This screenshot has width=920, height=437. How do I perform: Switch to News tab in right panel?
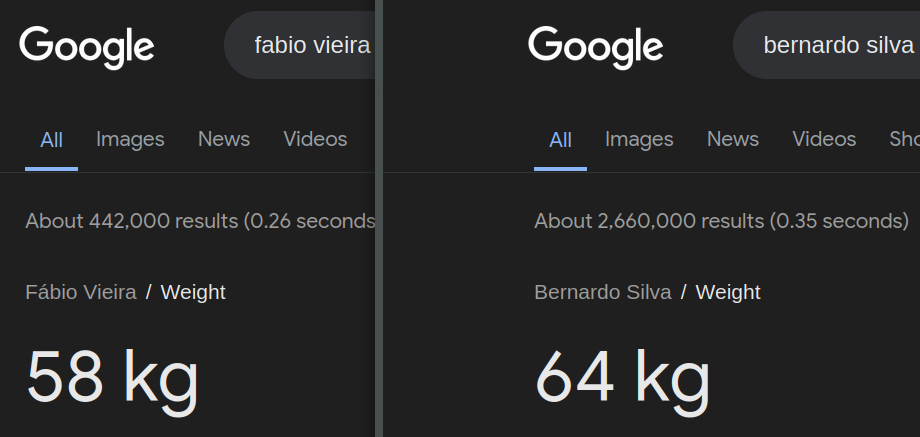tap(733, 140)
